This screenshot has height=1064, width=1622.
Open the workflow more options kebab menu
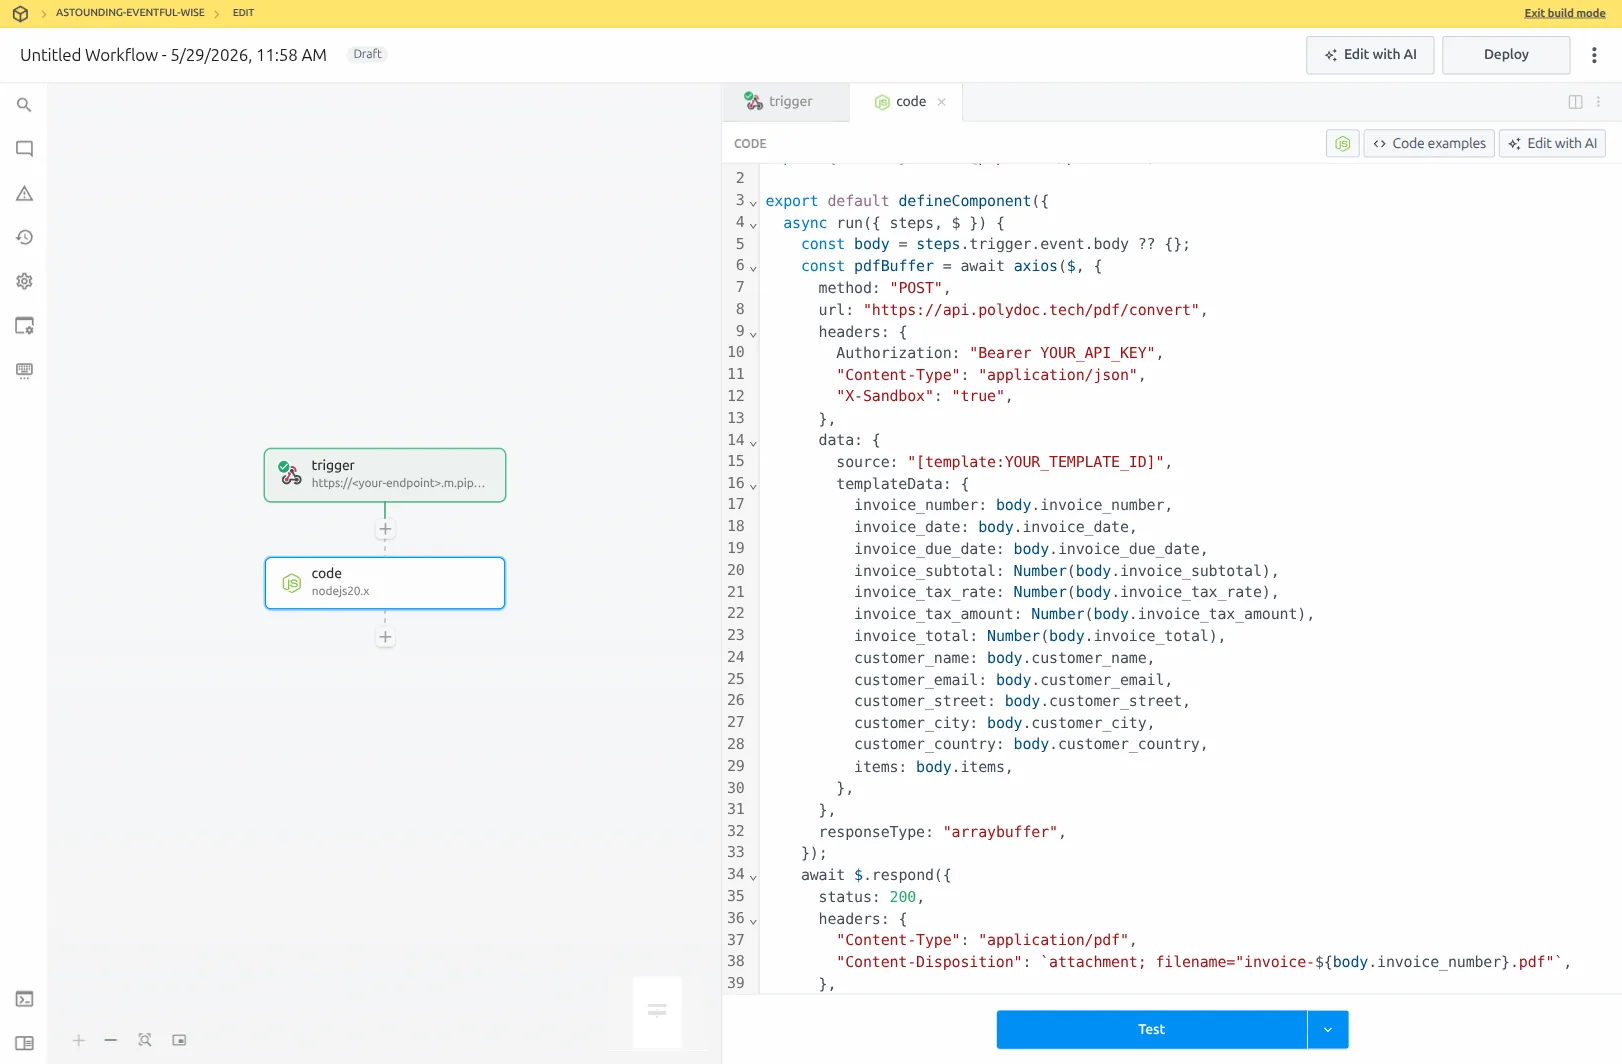pyautogui.click(x=1594, y=55)
